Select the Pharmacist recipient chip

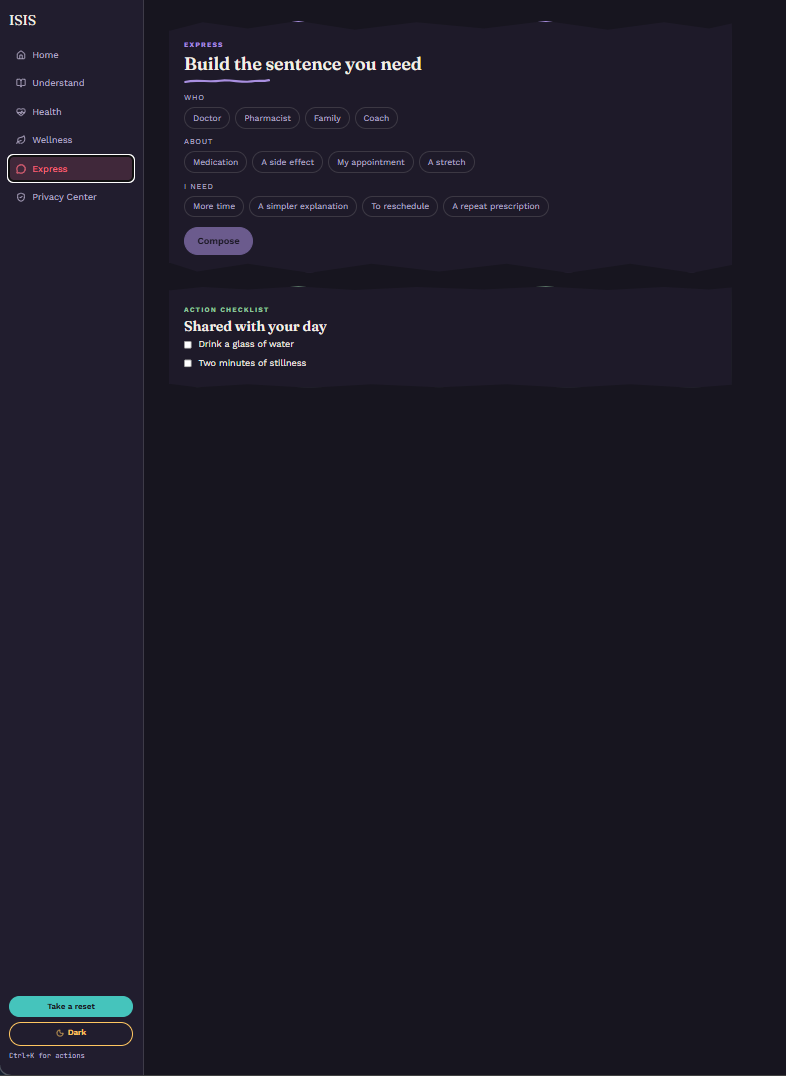(x=267, y=118)
